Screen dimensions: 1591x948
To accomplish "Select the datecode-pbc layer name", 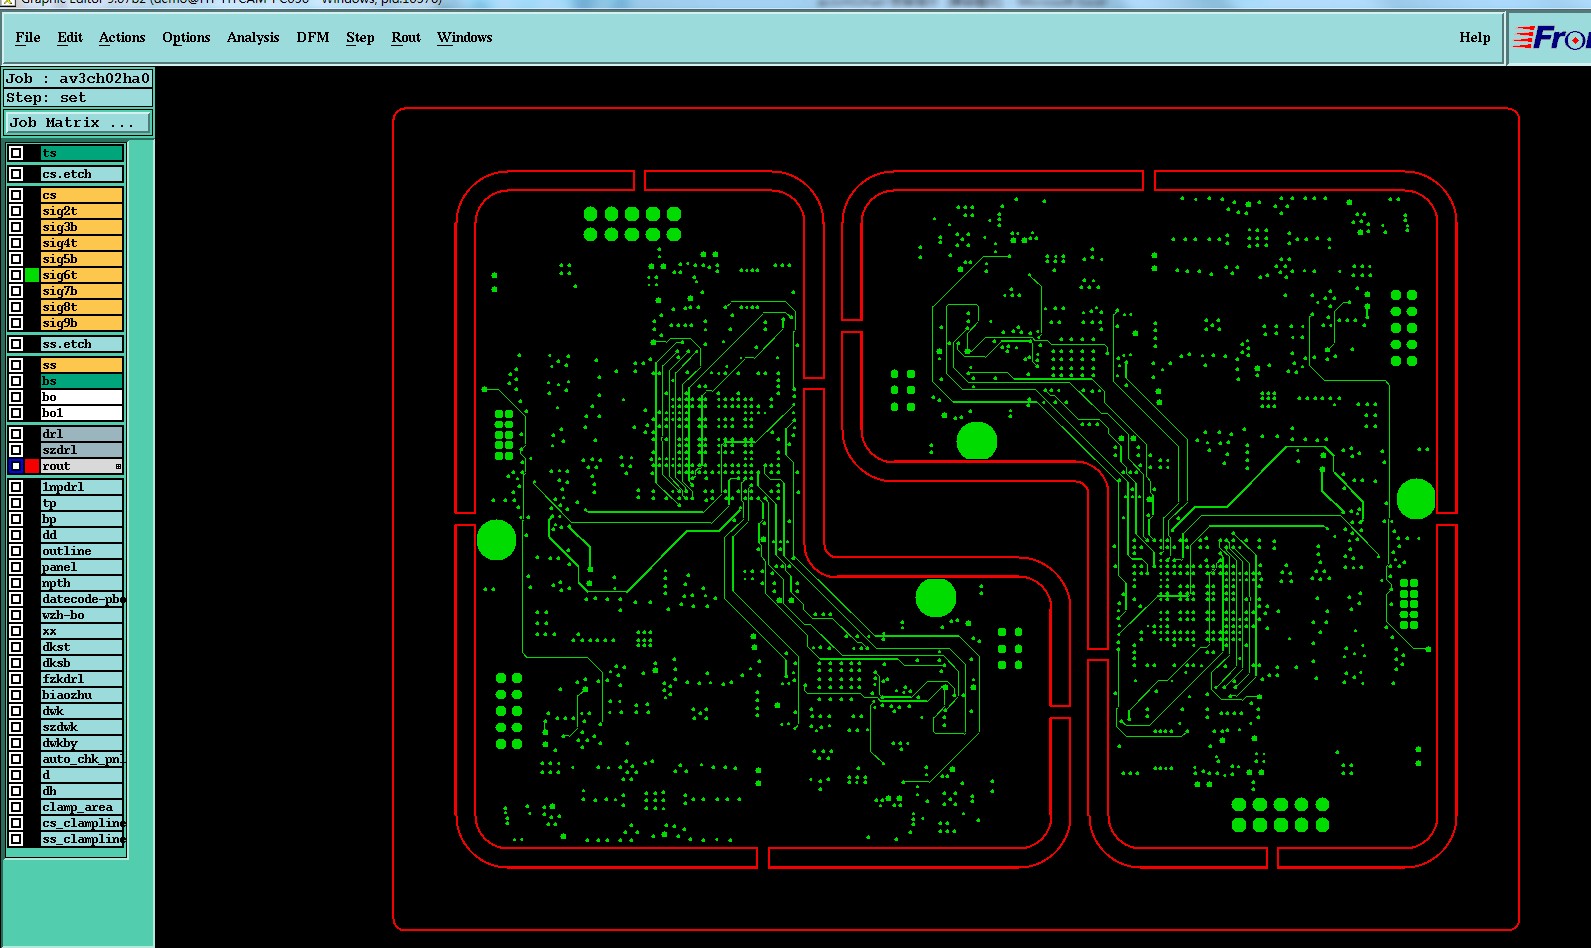I will coord(82,599).
